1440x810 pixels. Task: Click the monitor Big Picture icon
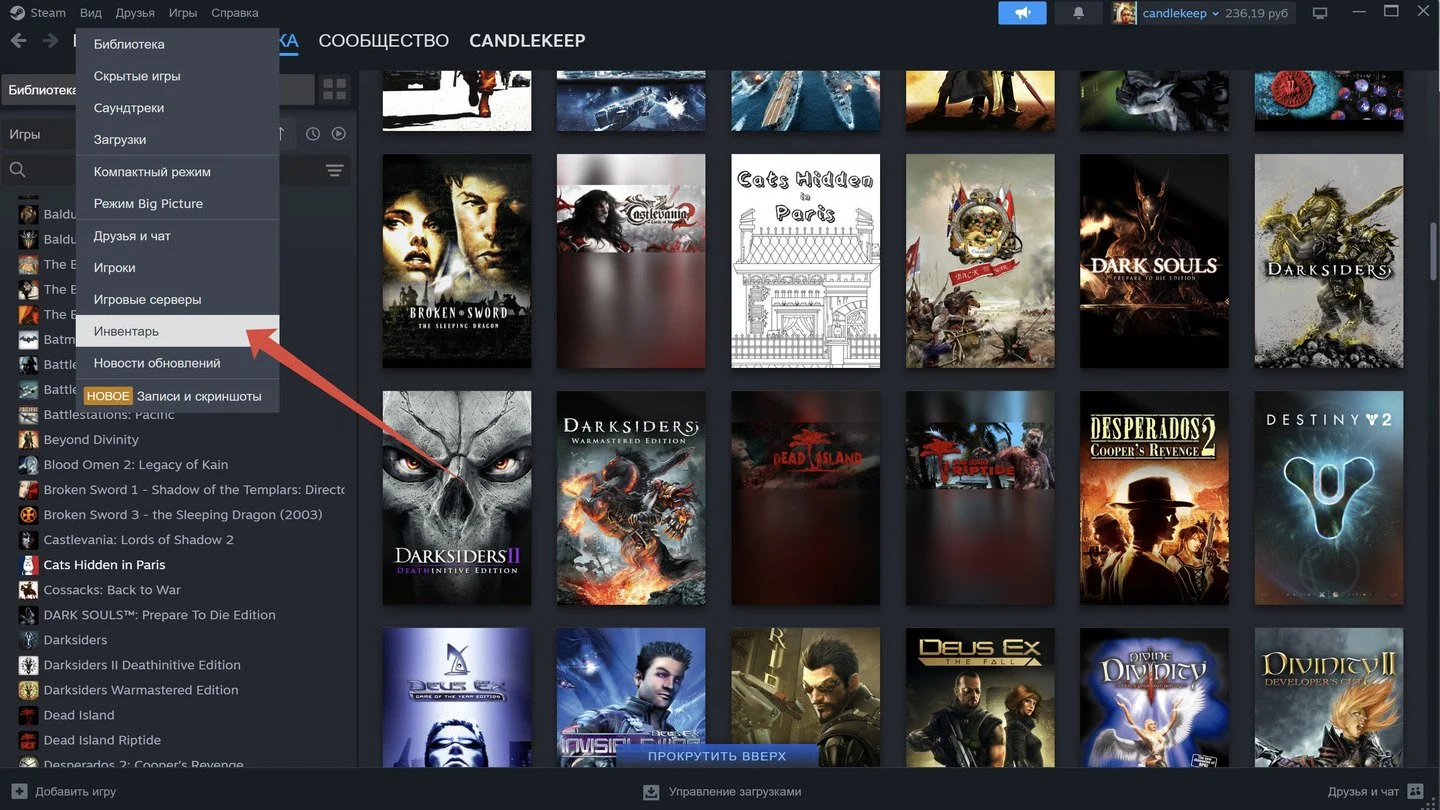click(x=1320, y=13)
